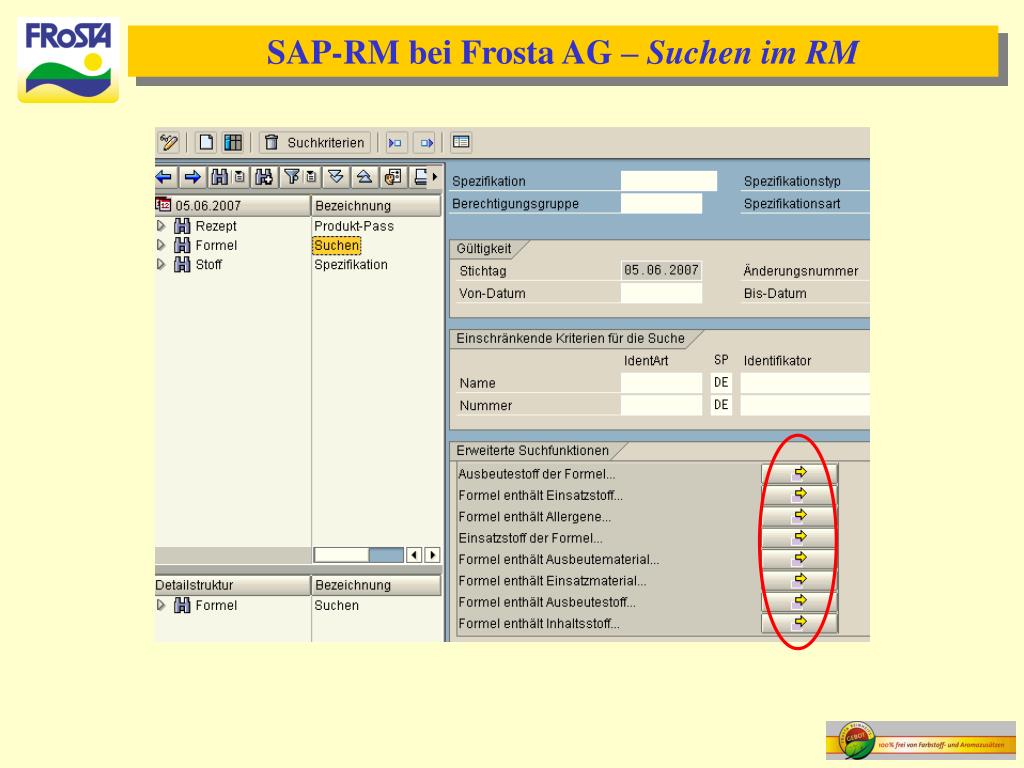
Task: Click the Suchkriterien button
Action: (x=327, y=142)
